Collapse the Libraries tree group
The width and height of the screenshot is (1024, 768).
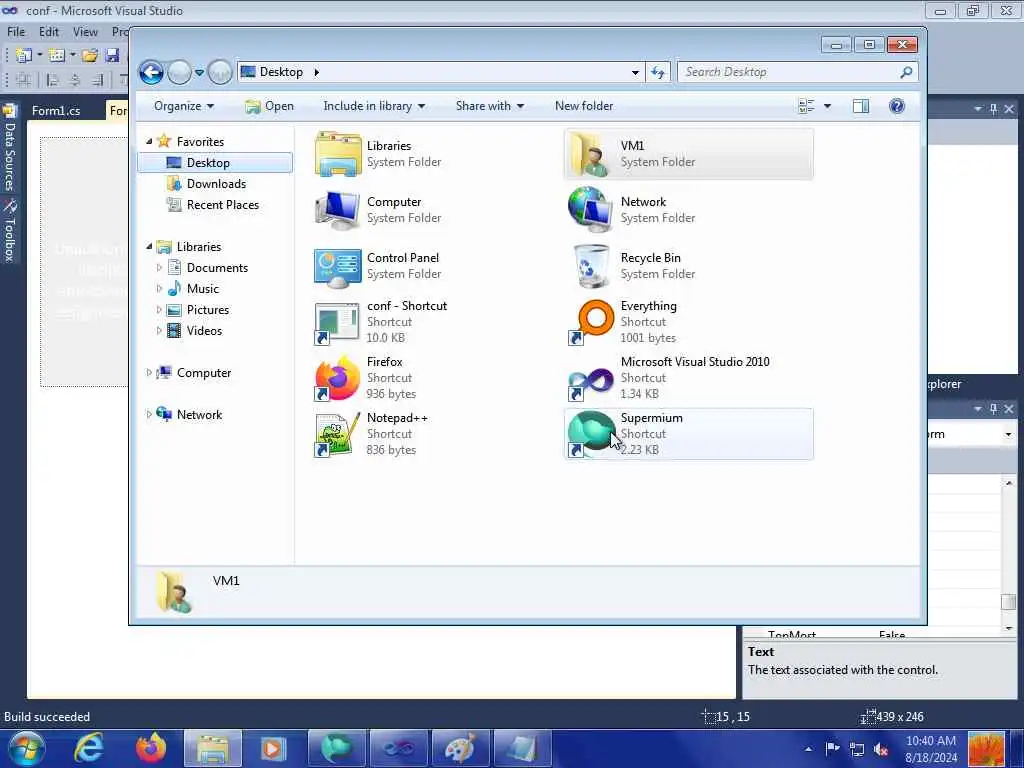[x=149, y=246]
